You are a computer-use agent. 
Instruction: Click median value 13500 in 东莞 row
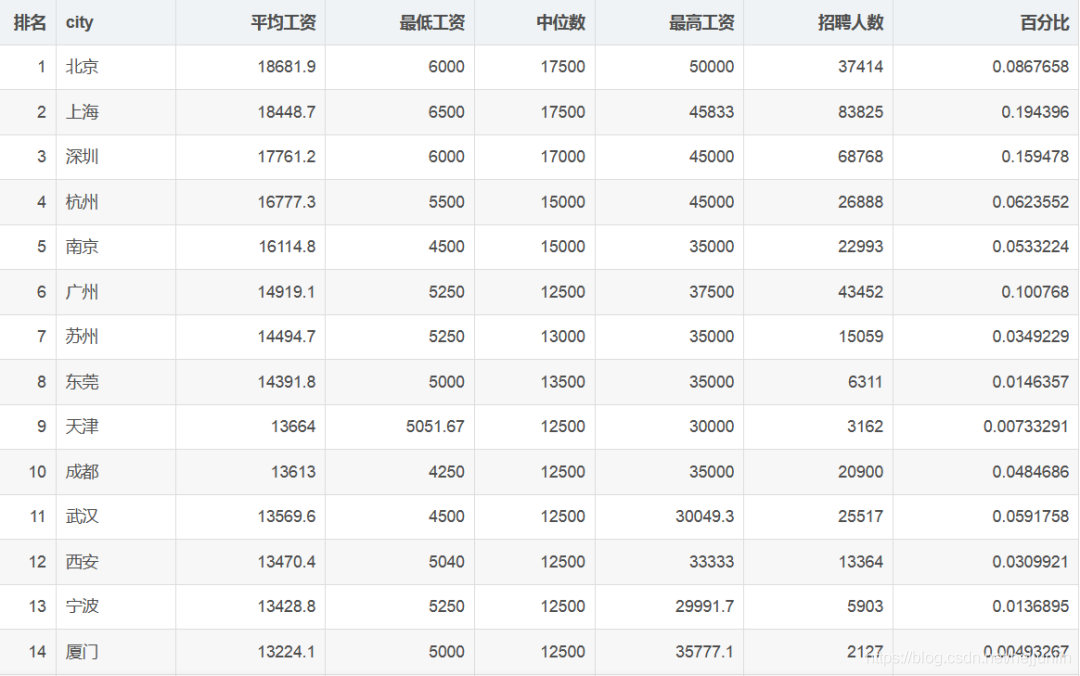click(x=563, y=382)
